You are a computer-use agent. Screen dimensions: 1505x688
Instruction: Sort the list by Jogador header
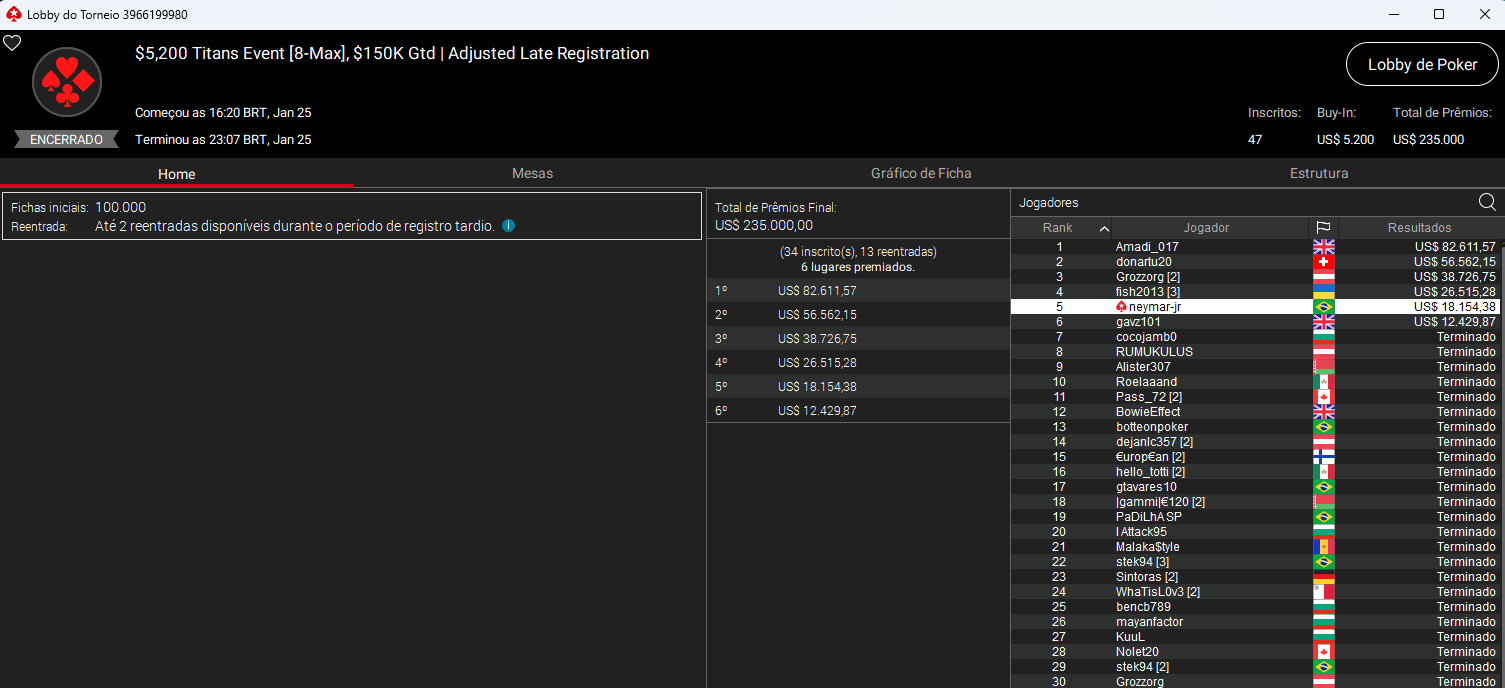(1206, 228)
